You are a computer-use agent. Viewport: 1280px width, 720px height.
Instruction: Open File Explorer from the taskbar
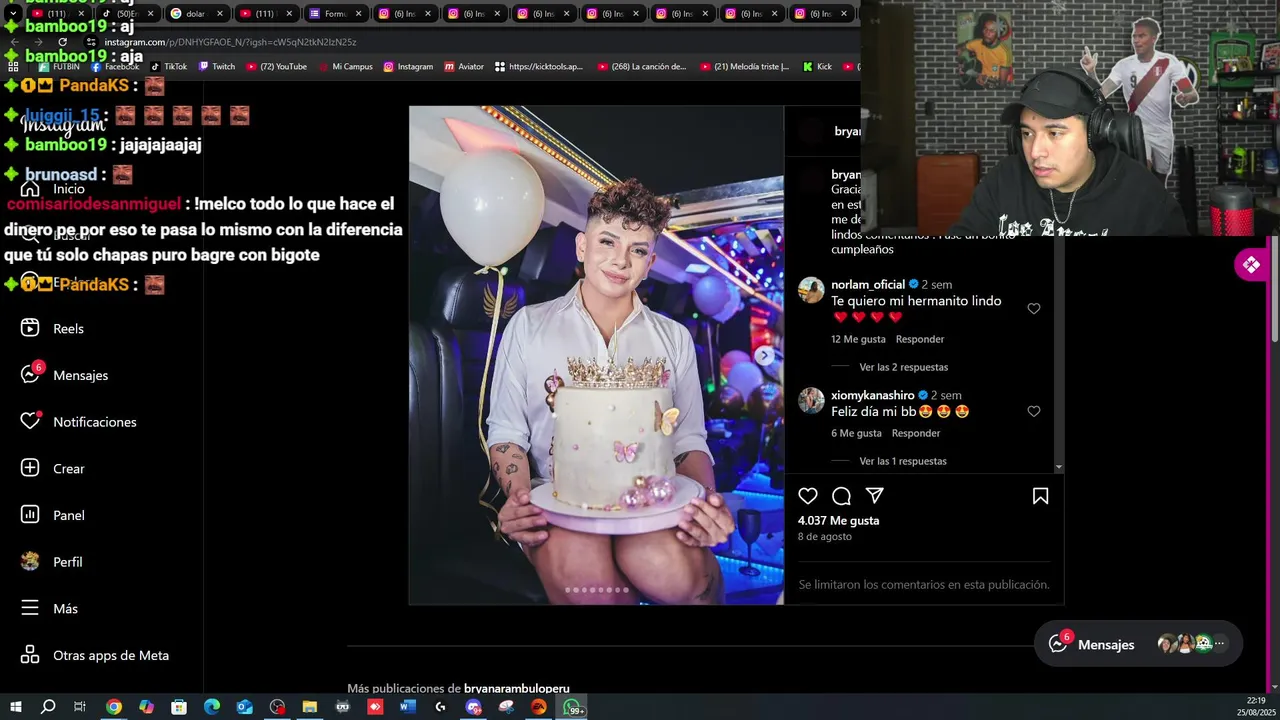point(310,707)
